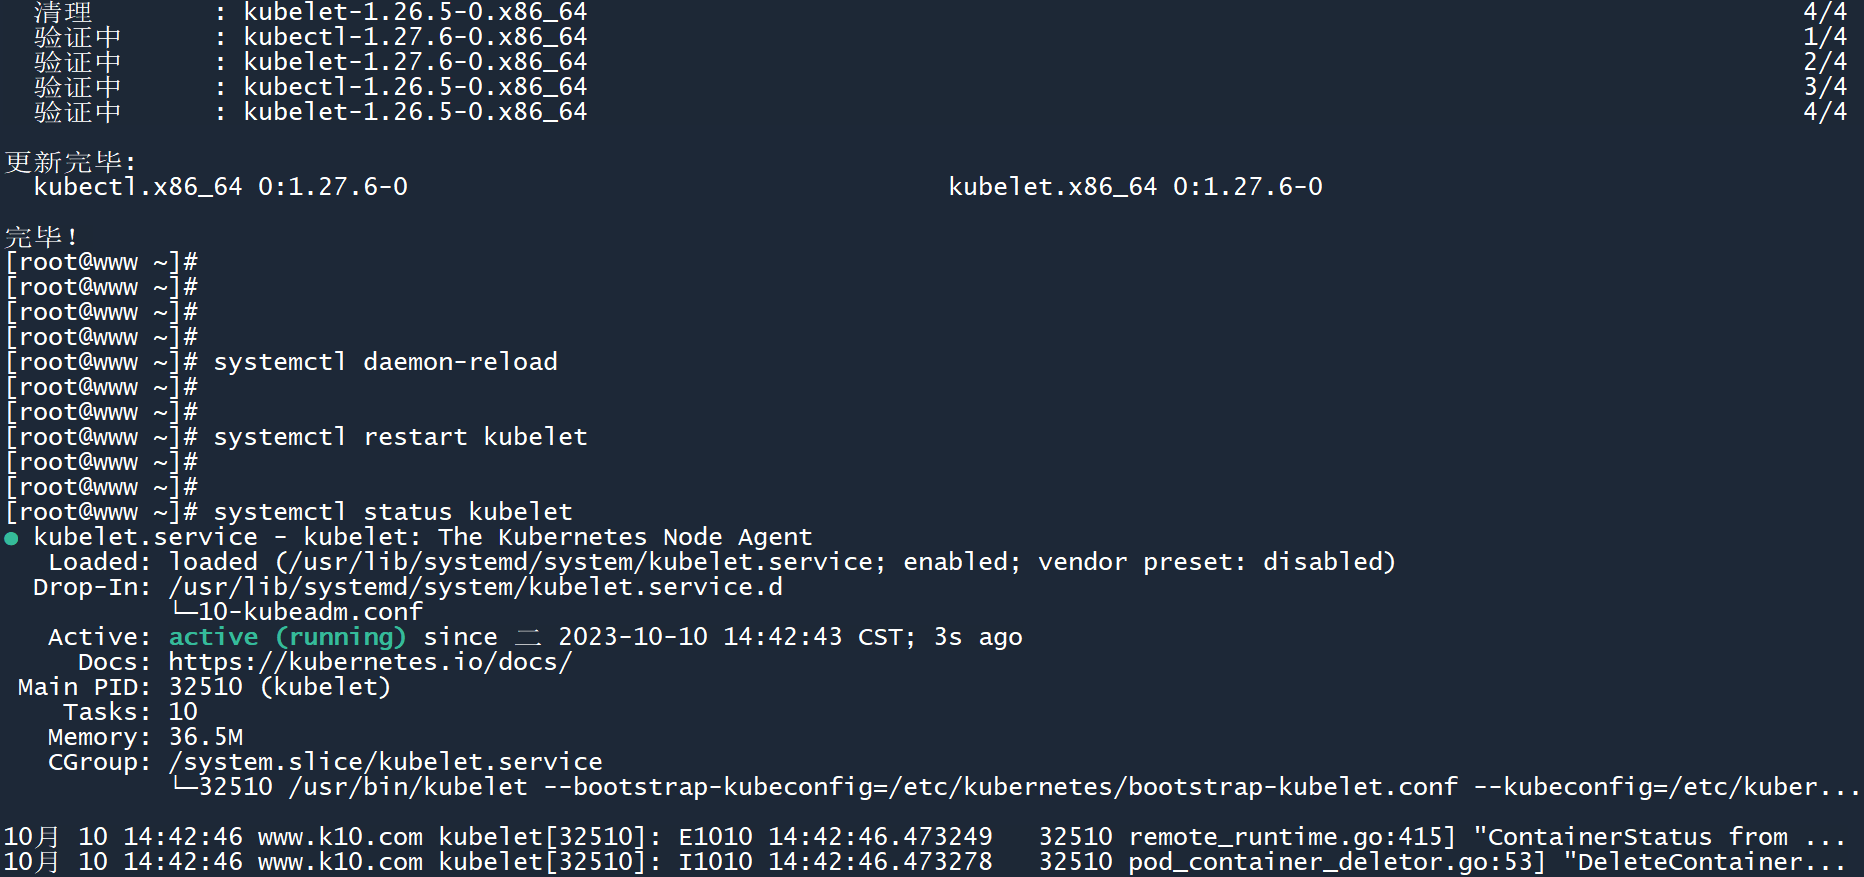Click the "systemctl daemon-reload" command text

[x=385, y=362]
